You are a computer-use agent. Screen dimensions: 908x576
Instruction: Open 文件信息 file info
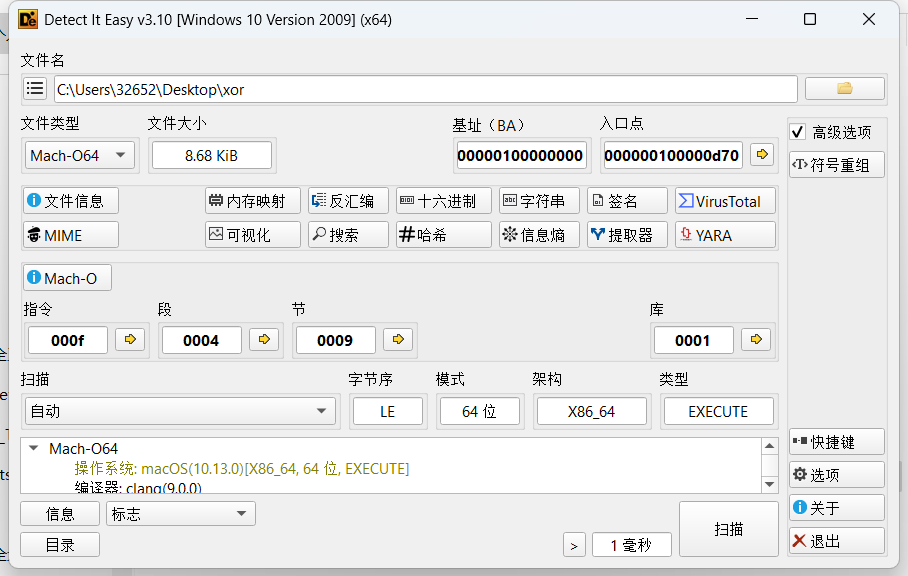click(71, 201)
